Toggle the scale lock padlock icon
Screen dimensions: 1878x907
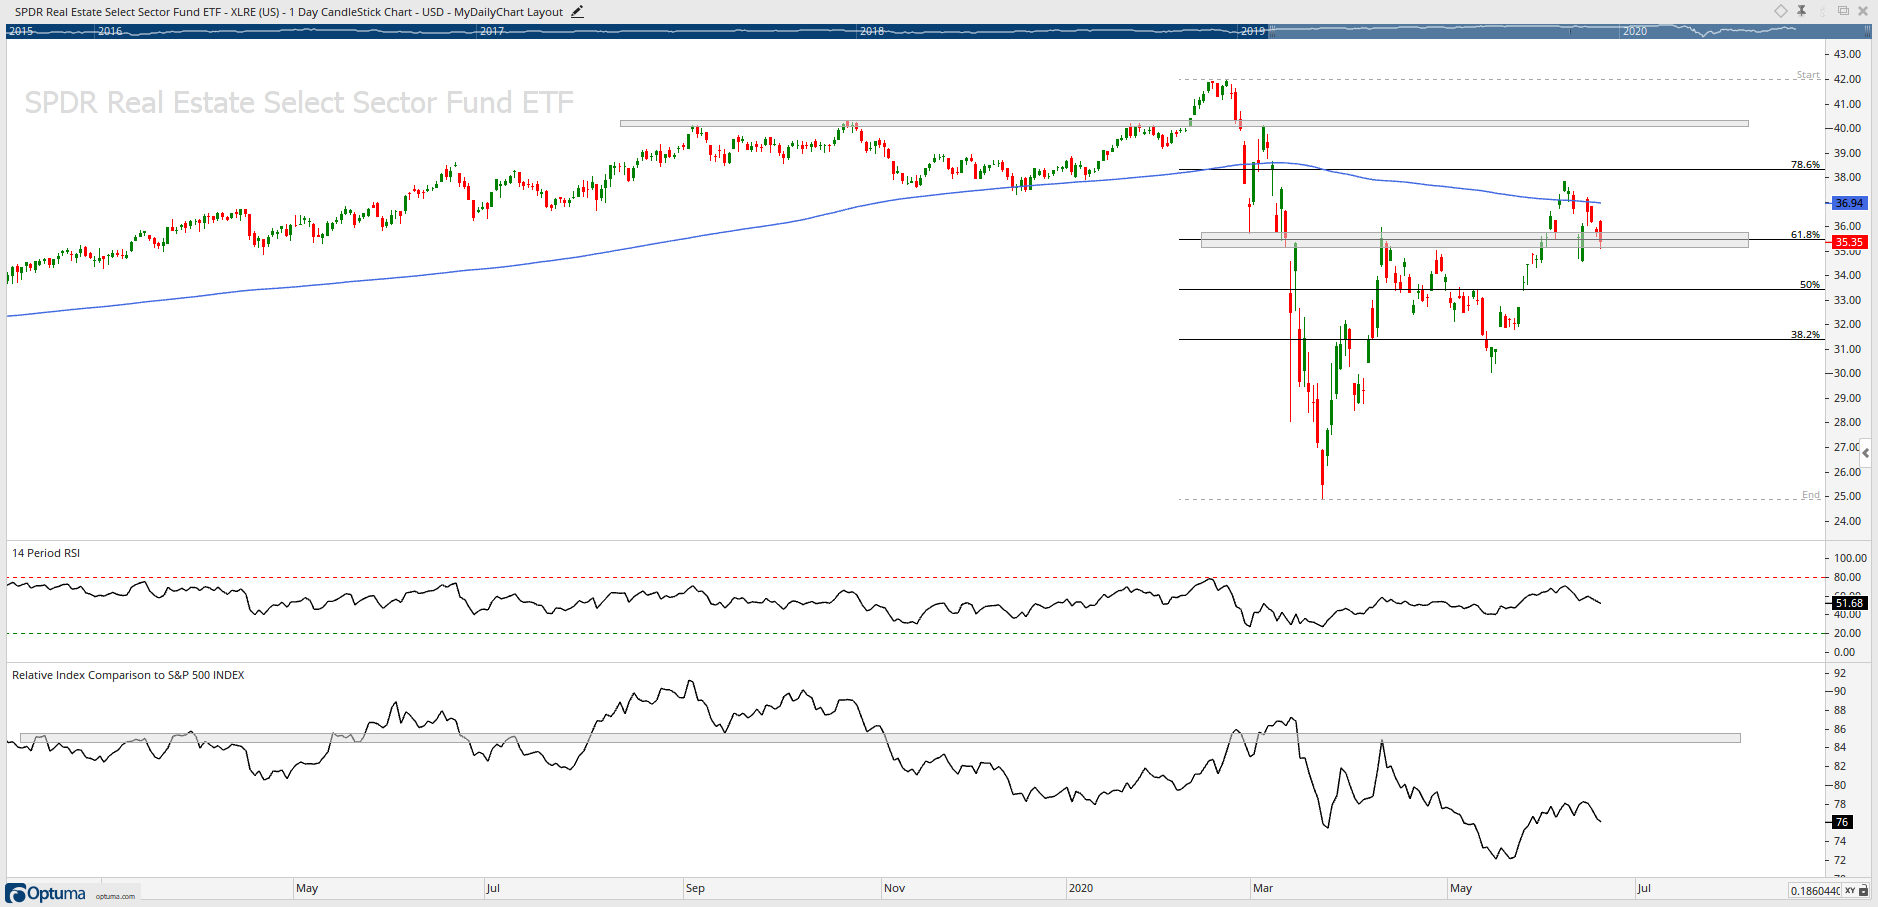click(1864, 890)
